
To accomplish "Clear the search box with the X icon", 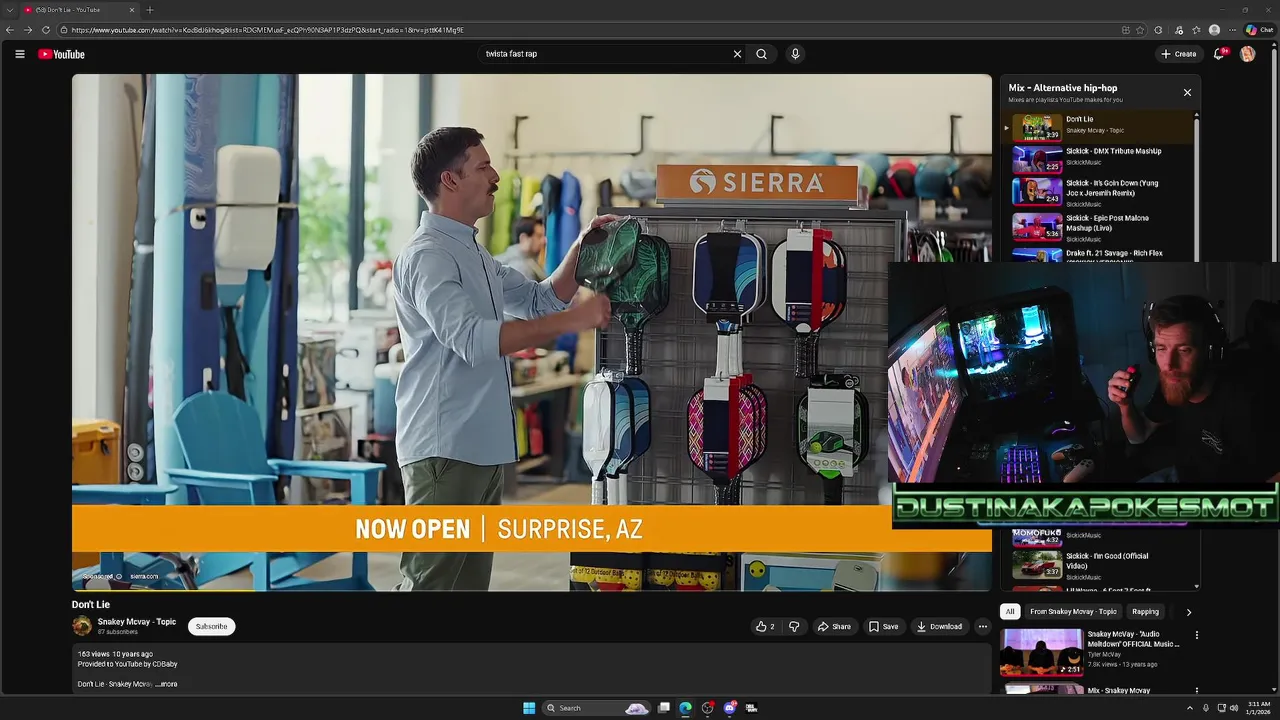I will tap(737, 54).
